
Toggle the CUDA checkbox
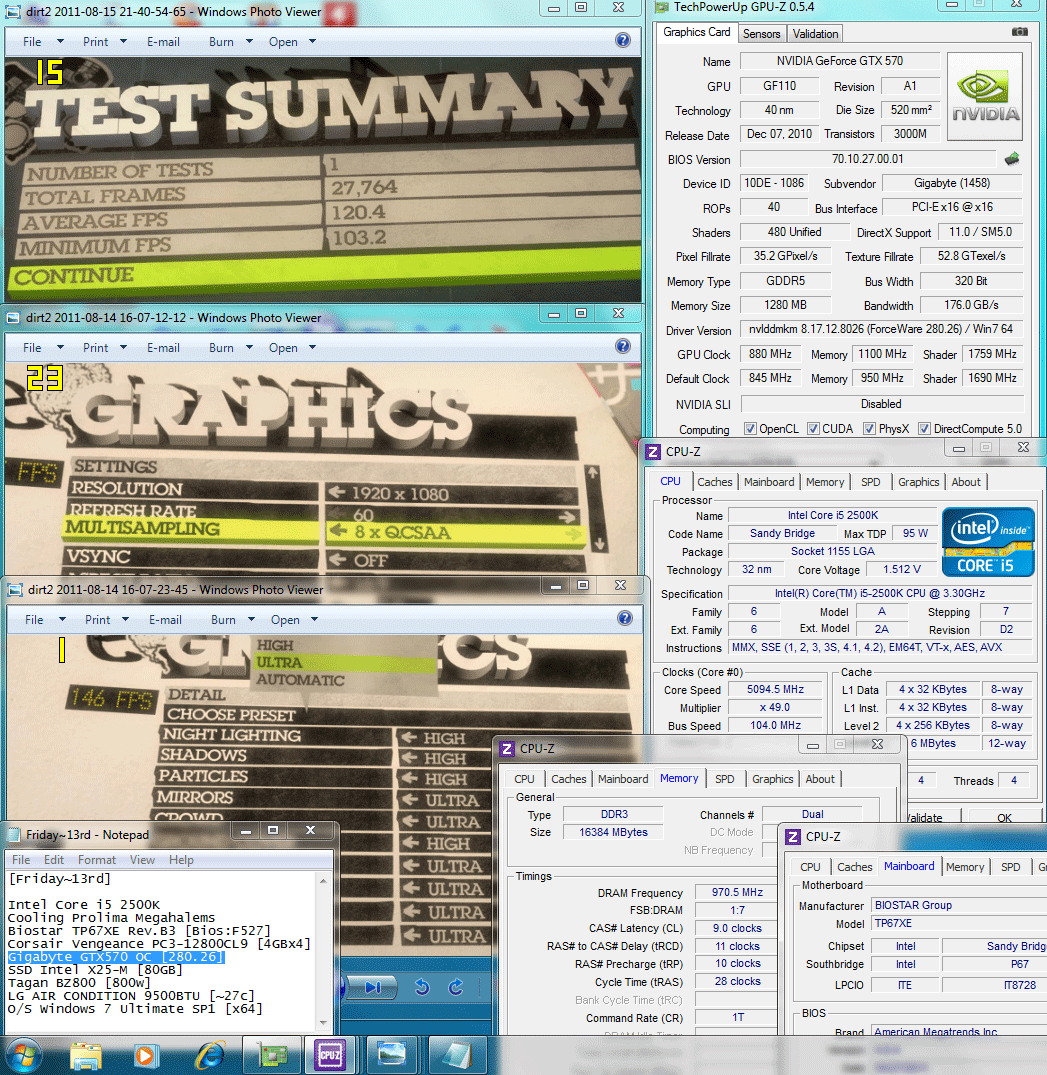813,428
